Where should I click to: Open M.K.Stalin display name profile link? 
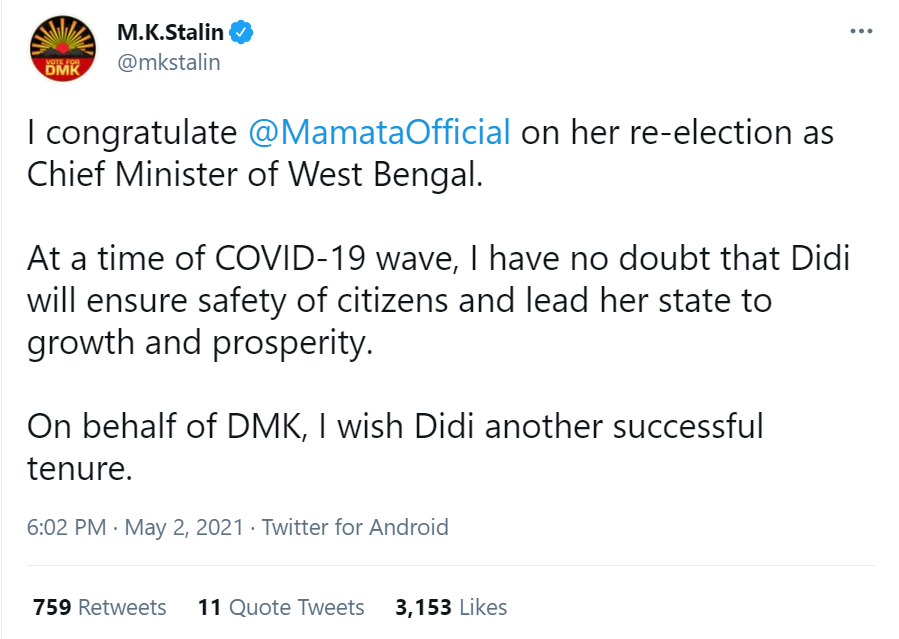170,33
